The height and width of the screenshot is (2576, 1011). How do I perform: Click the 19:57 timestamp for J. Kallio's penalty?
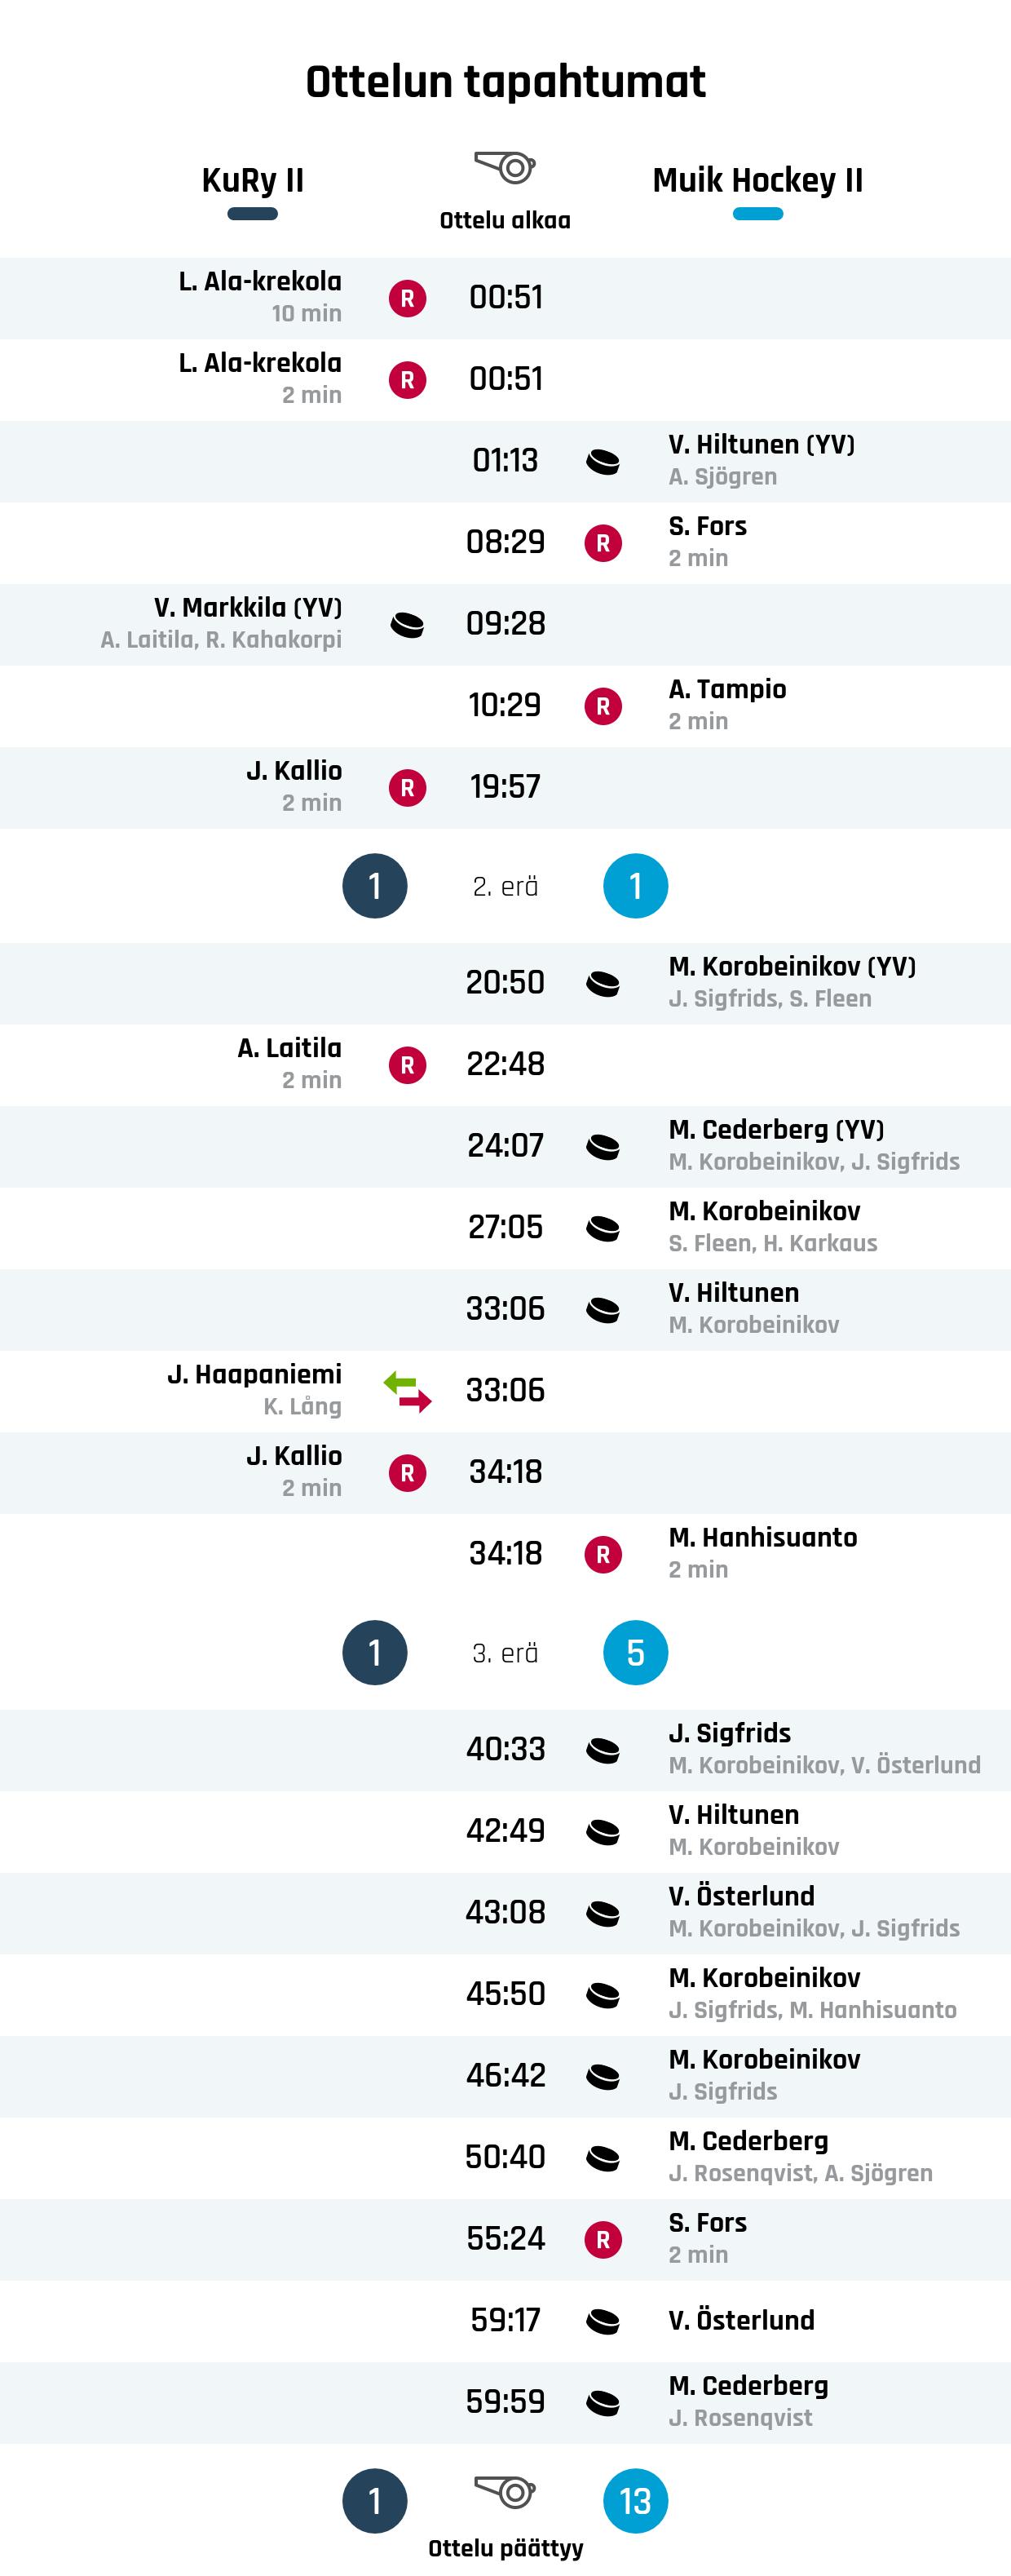[505, 787]
